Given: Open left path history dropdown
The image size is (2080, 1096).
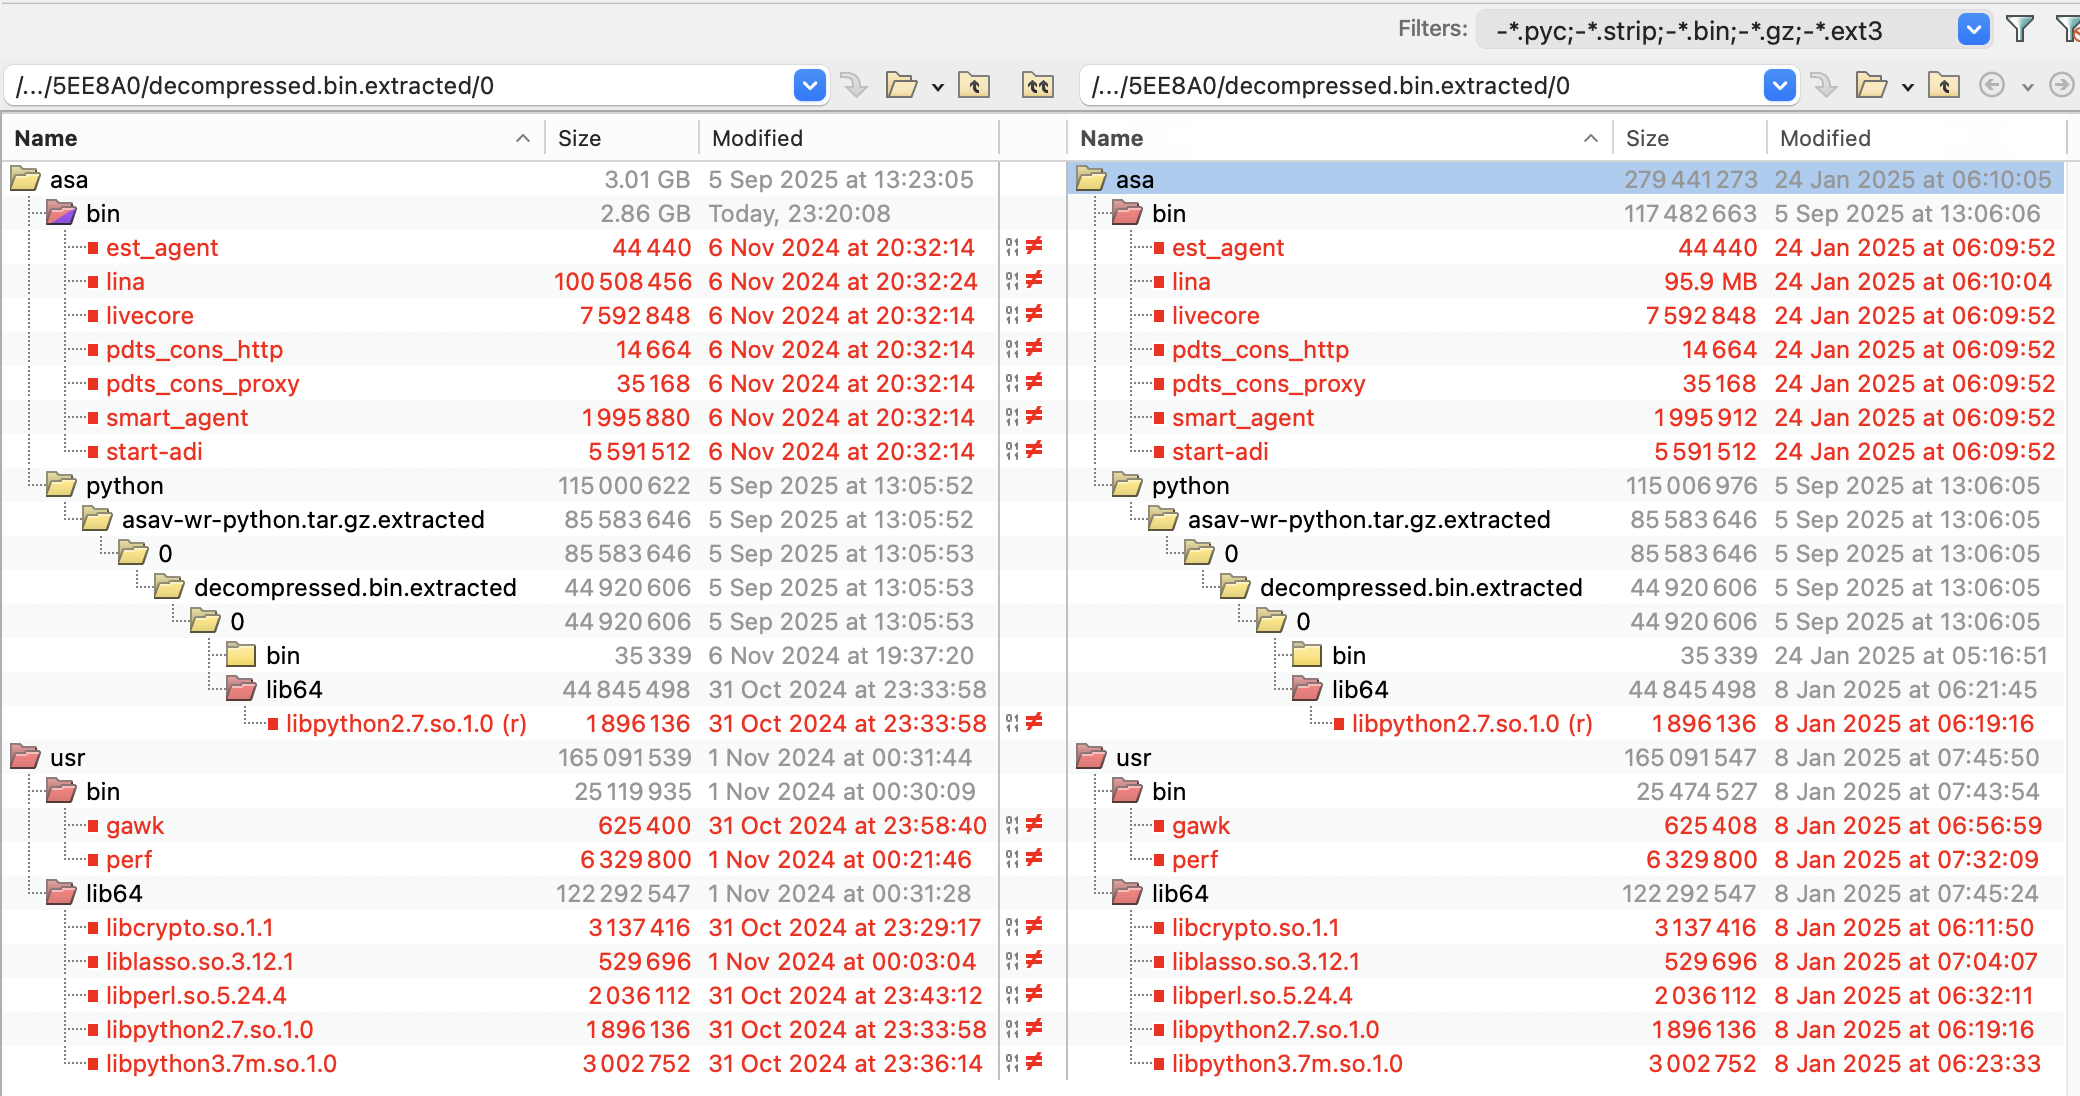Looking at the screenshot, I should (x=809, y=86).
